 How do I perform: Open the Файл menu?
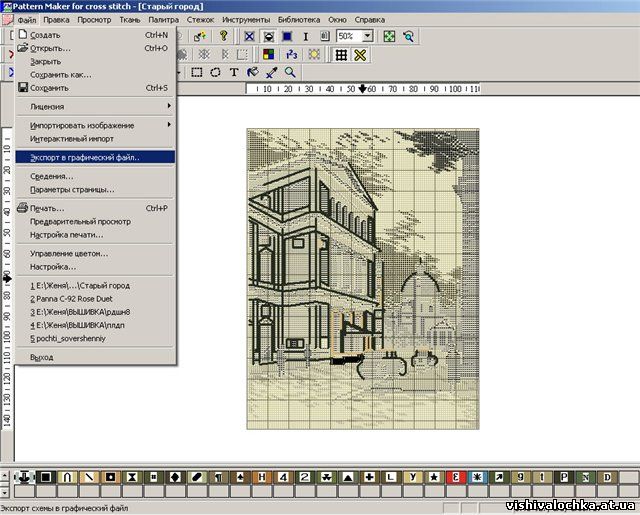pos(27,20)
